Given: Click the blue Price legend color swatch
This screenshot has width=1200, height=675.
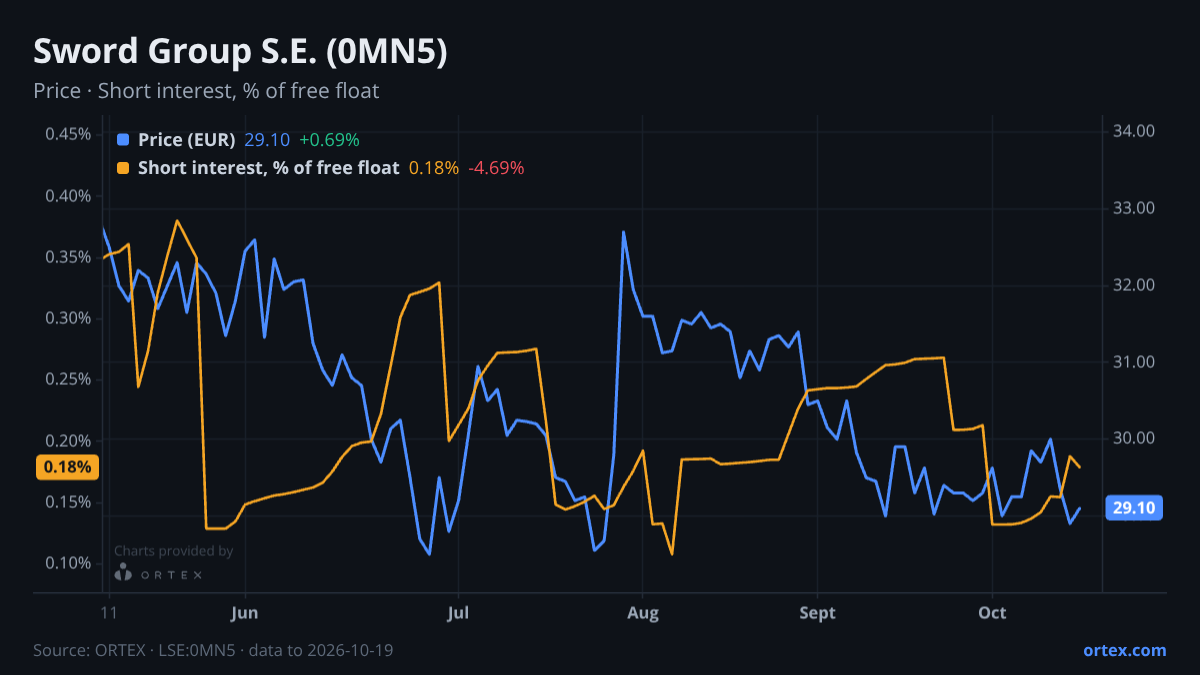Looking at the screenshot, I should point(123,140).
